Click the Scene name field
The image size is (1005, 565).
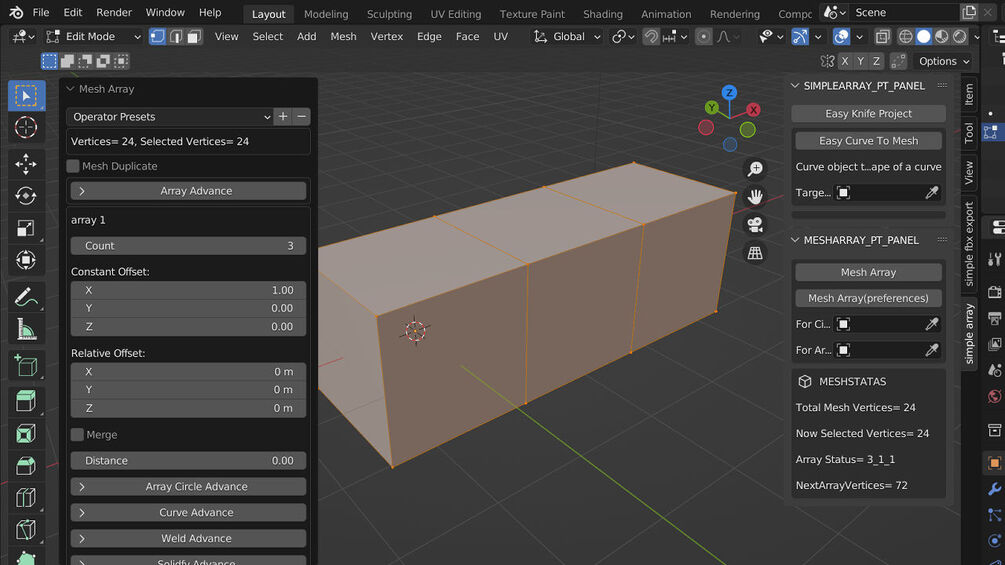click(x=904, y=13)
